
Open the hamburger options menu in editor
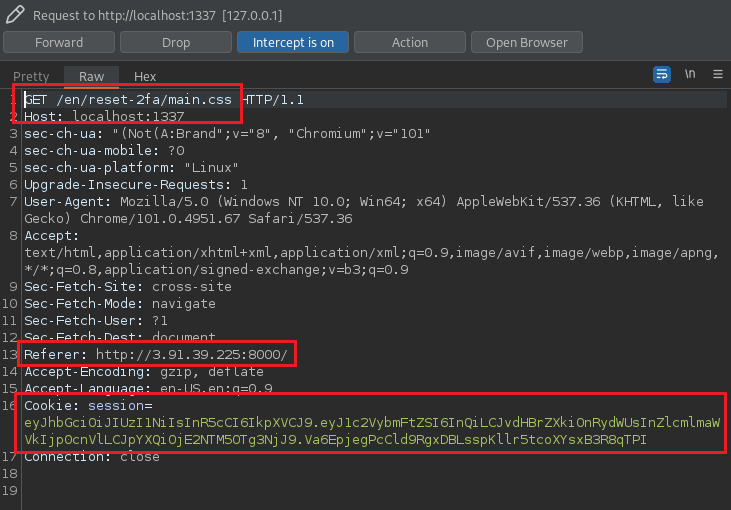pyautogui.click(x=717, y=75)
